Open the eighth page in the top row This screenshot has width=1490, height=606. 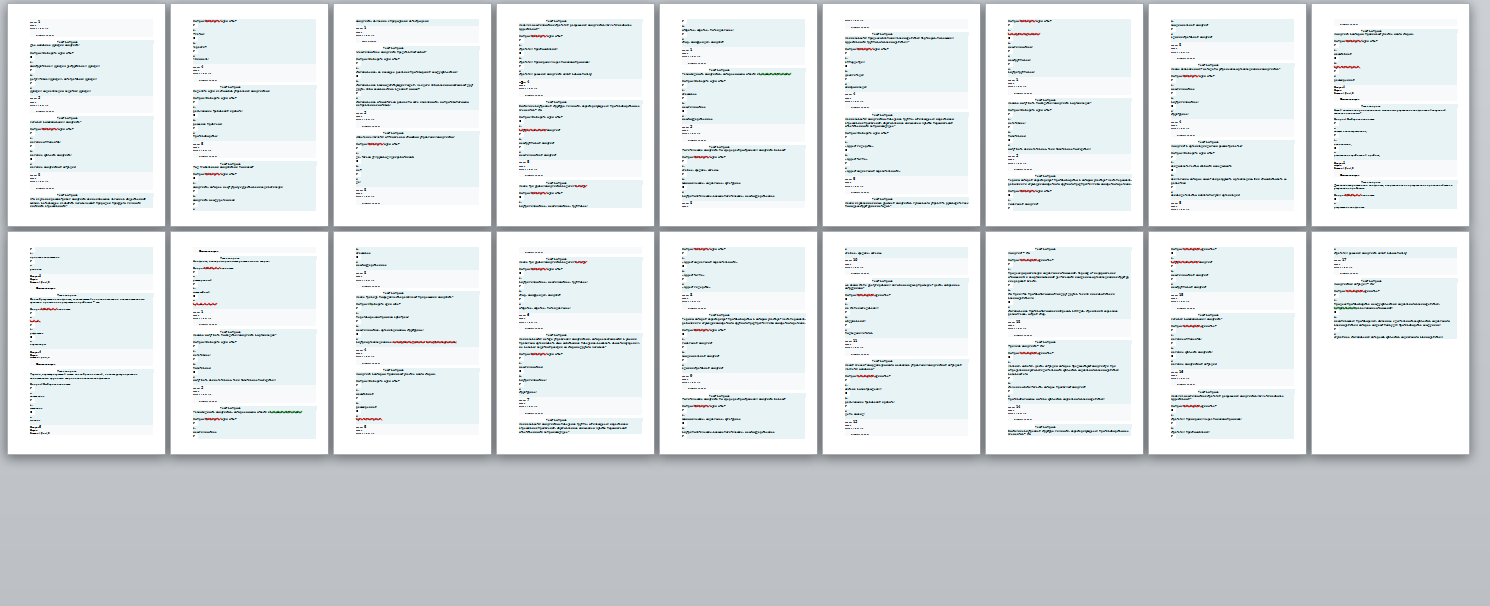coord(1227,115)
